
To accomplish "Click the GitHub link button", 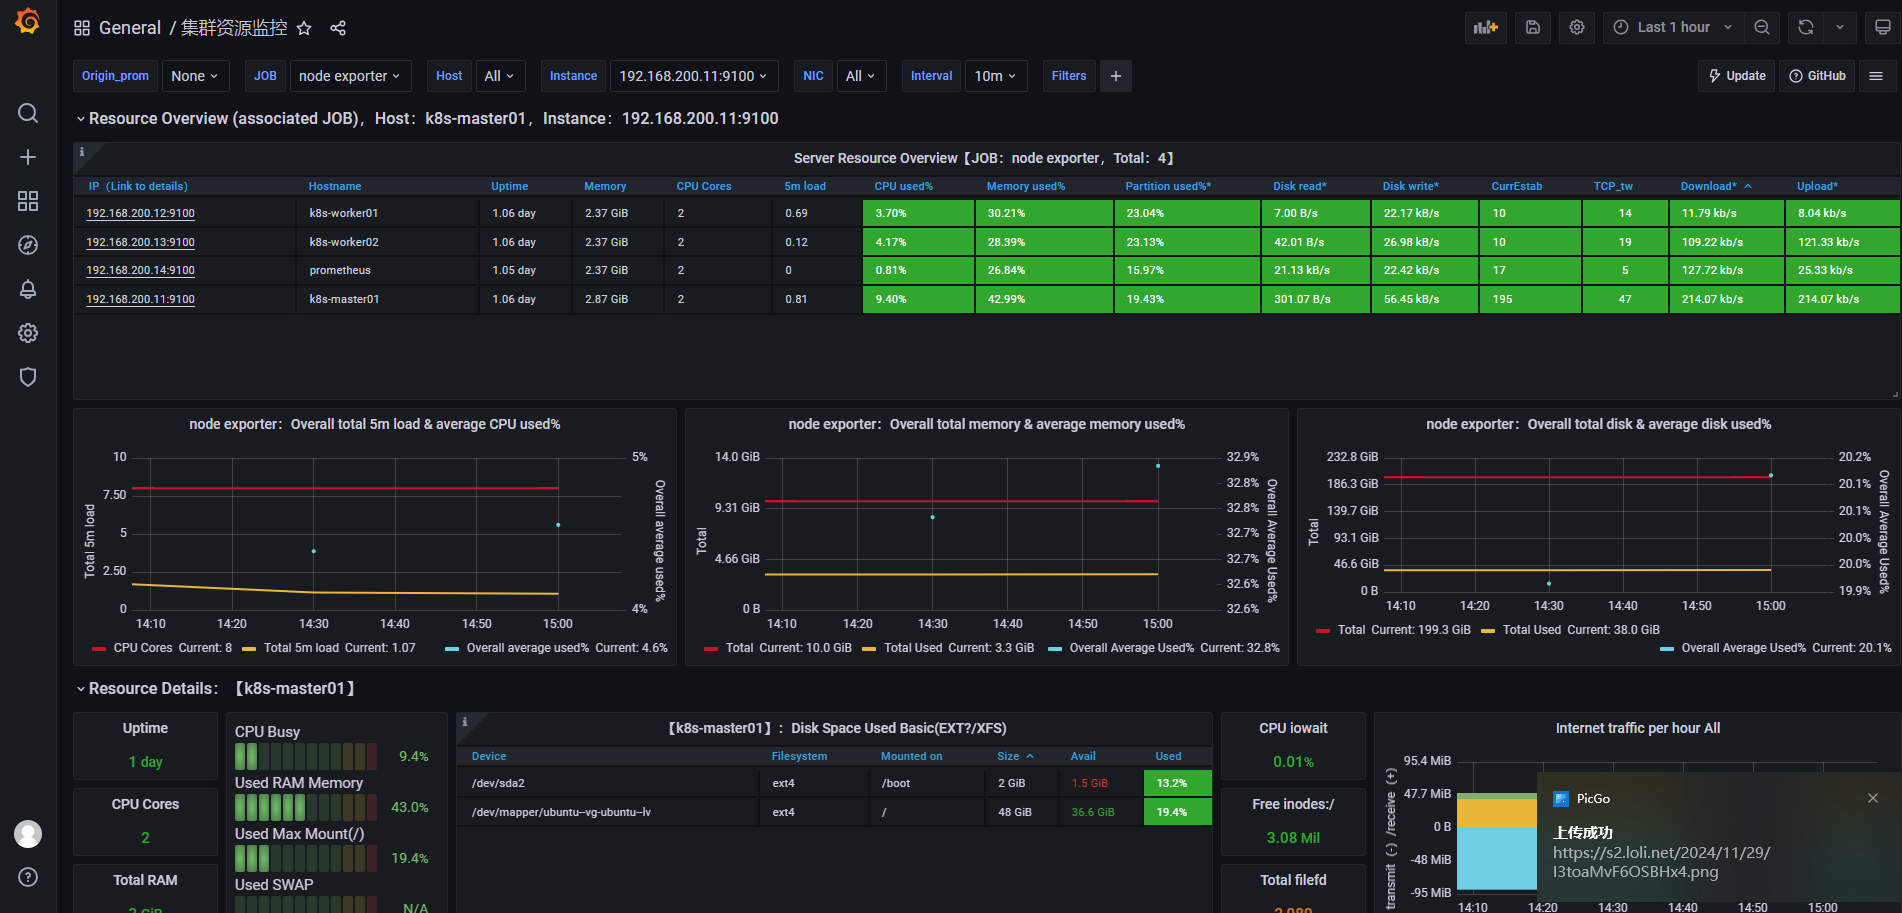I will (x=1817, y=76).
